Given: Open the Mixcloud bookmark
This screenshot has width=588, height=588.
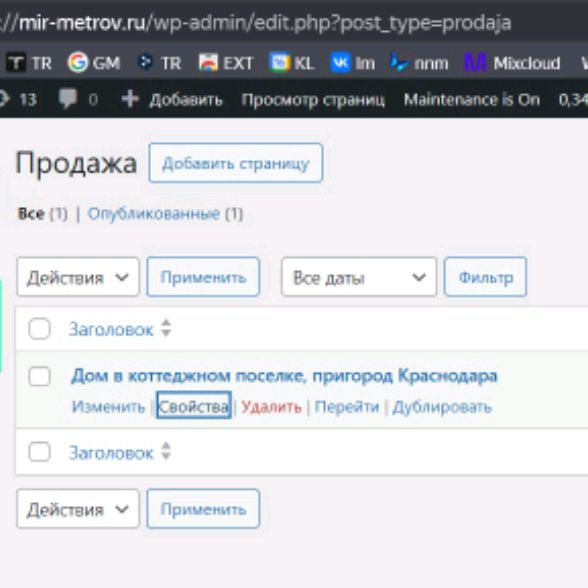Looking at the screenshot, I should click(x=512, y=63).
